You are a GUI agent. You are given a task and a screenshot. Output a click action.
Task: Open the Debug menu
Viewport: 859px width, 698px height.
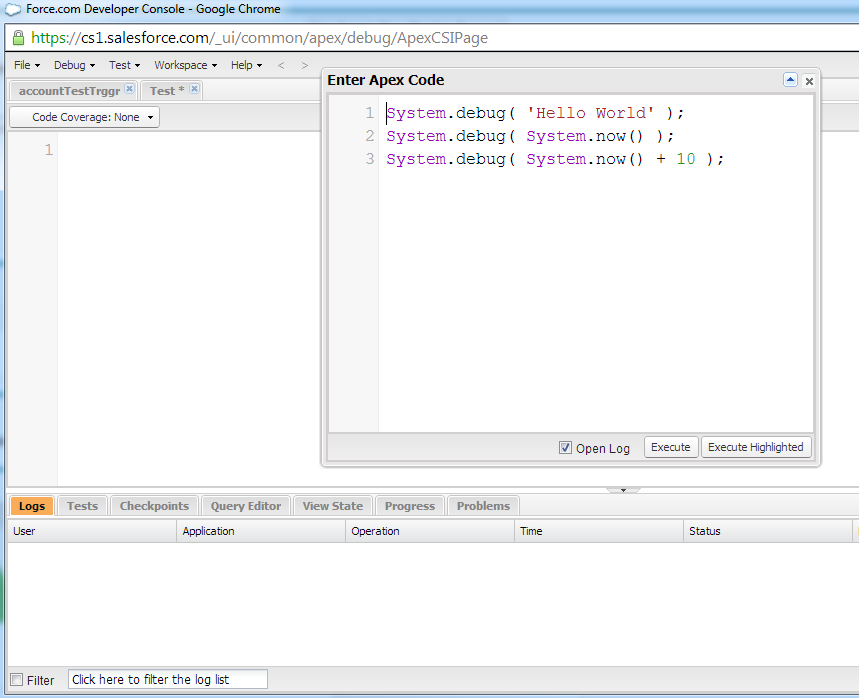[74, 65]
